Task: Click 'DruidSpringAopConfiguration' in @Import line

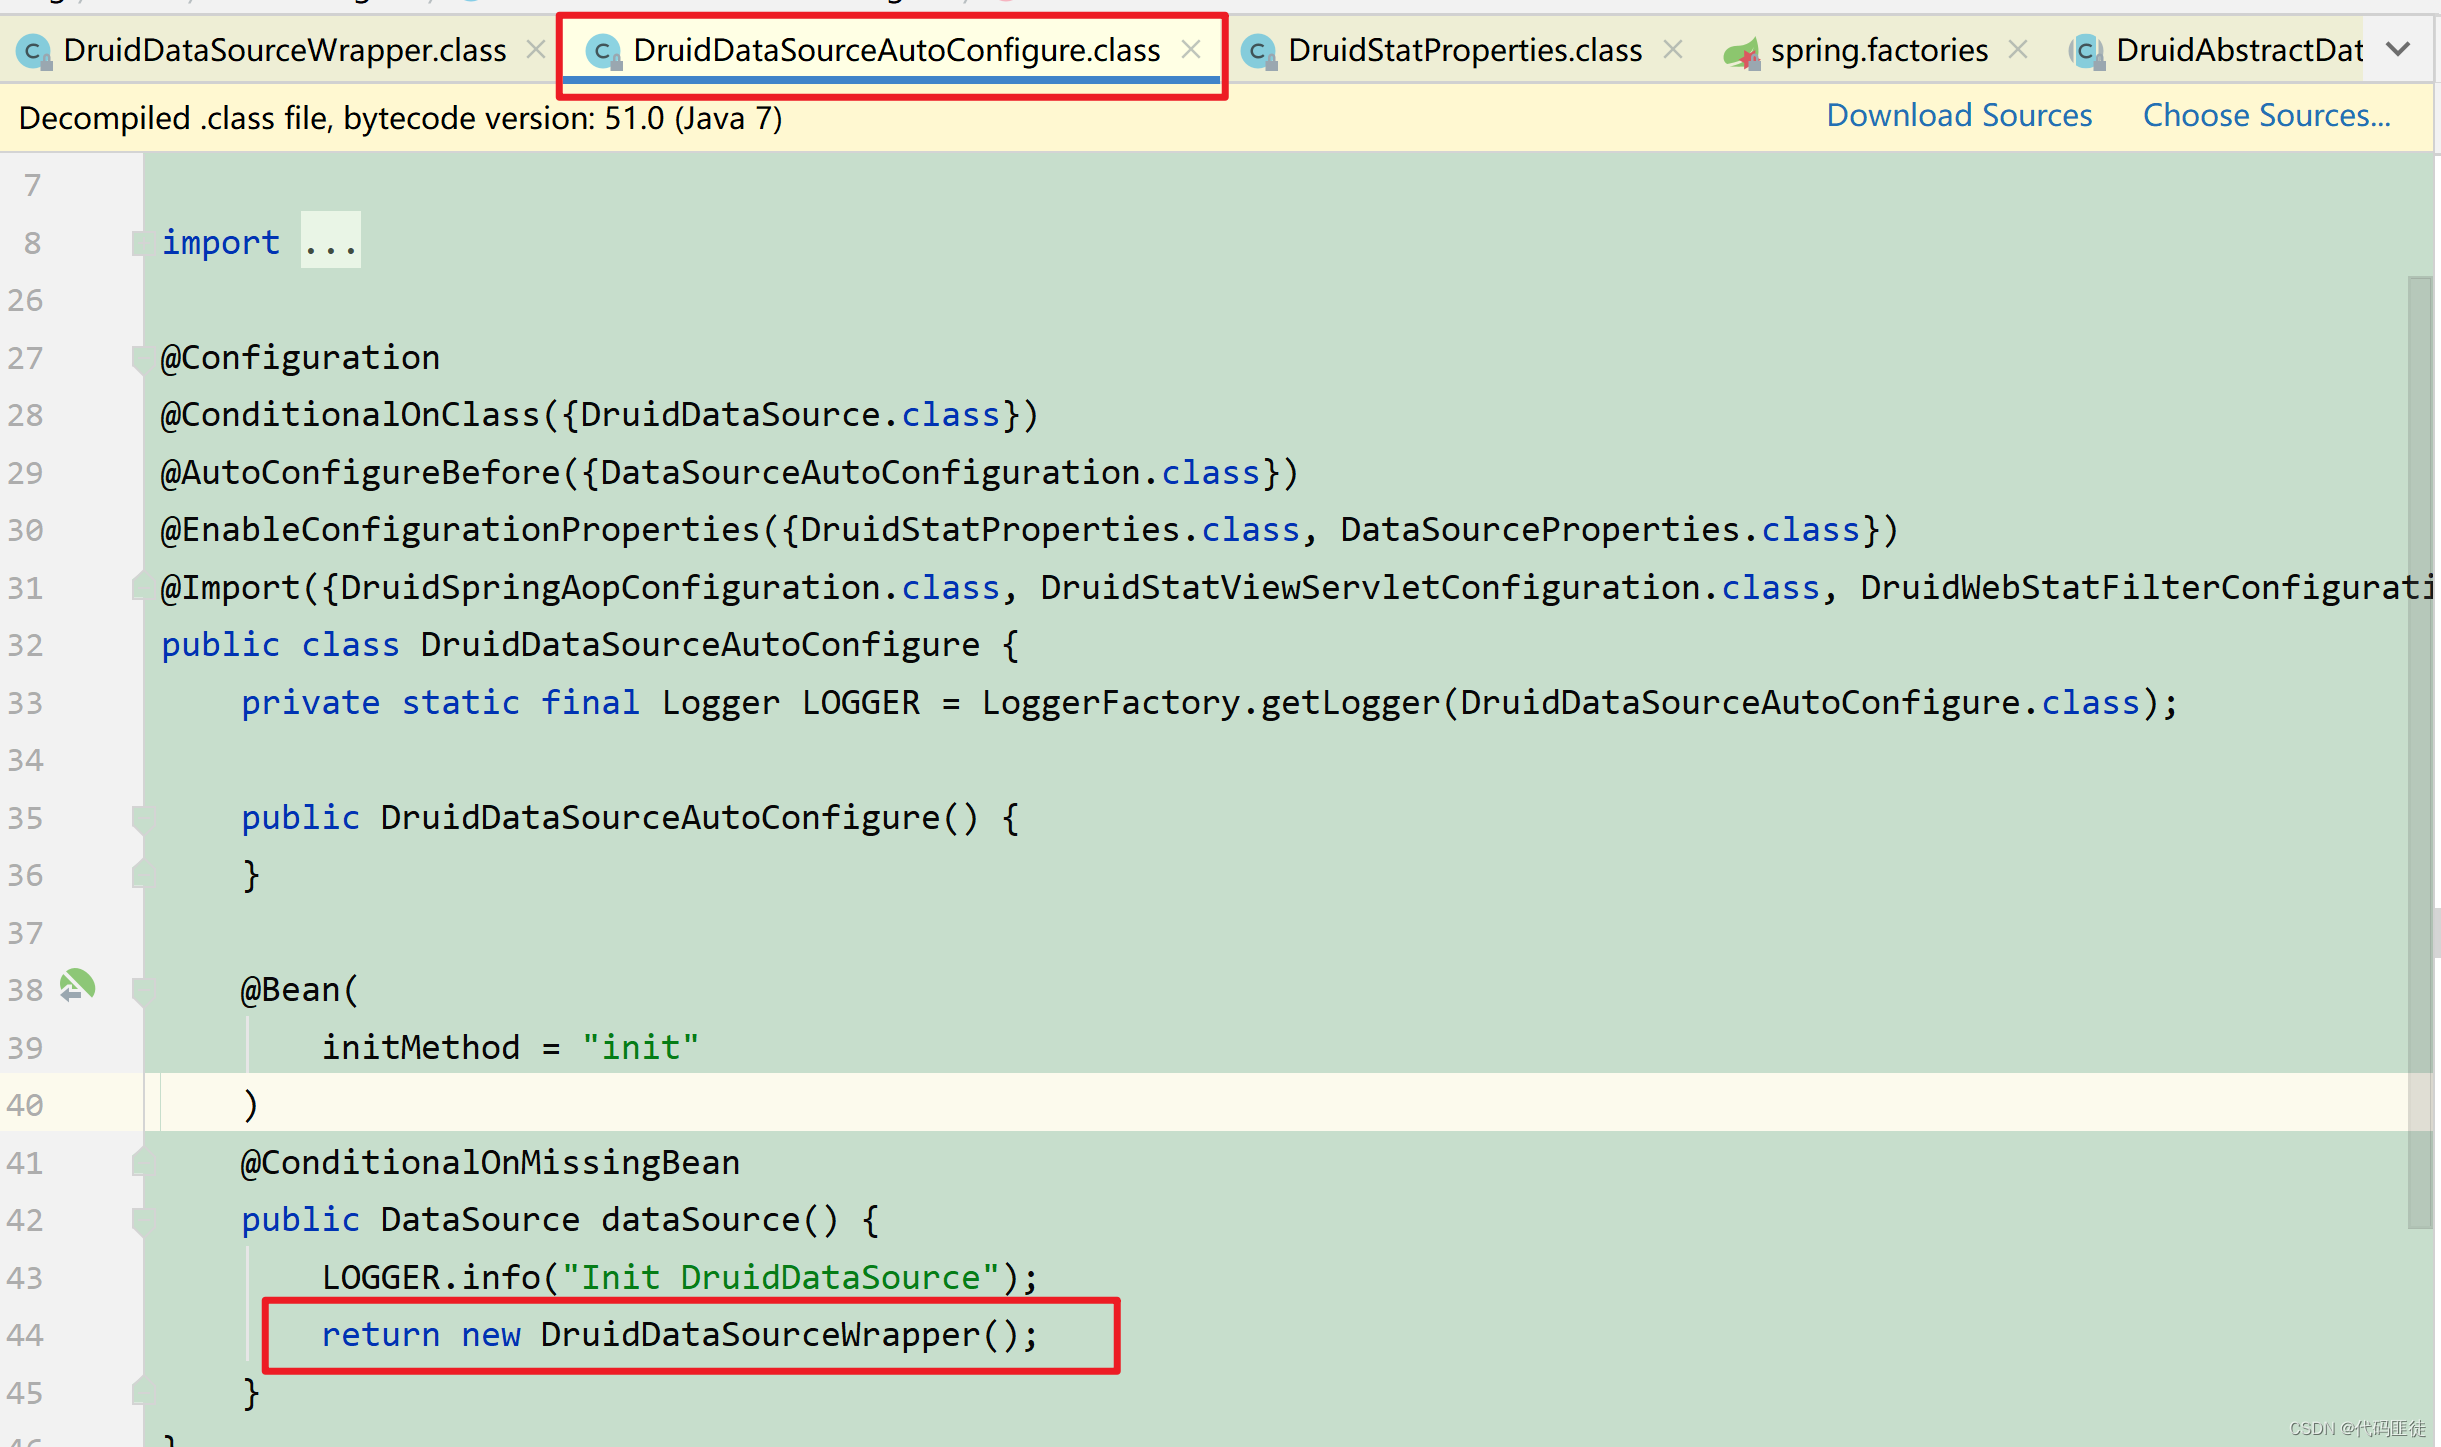Action: click(610, 588)
